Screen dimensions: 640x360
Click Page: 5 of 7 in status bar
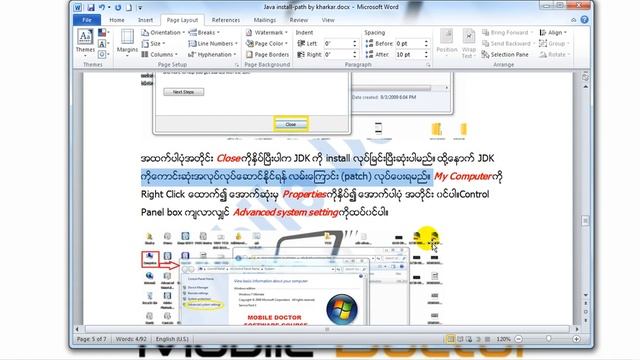coord(91,339)
